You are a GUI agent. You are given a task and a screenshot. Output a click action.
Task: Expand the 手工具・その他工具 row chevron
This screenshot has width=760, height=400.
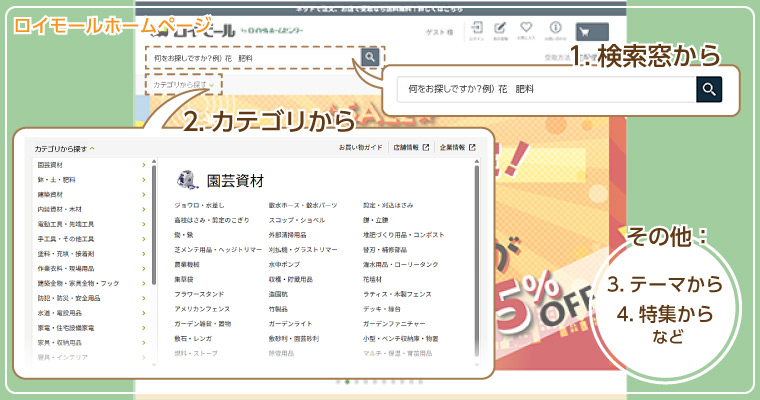coord(143,239)
